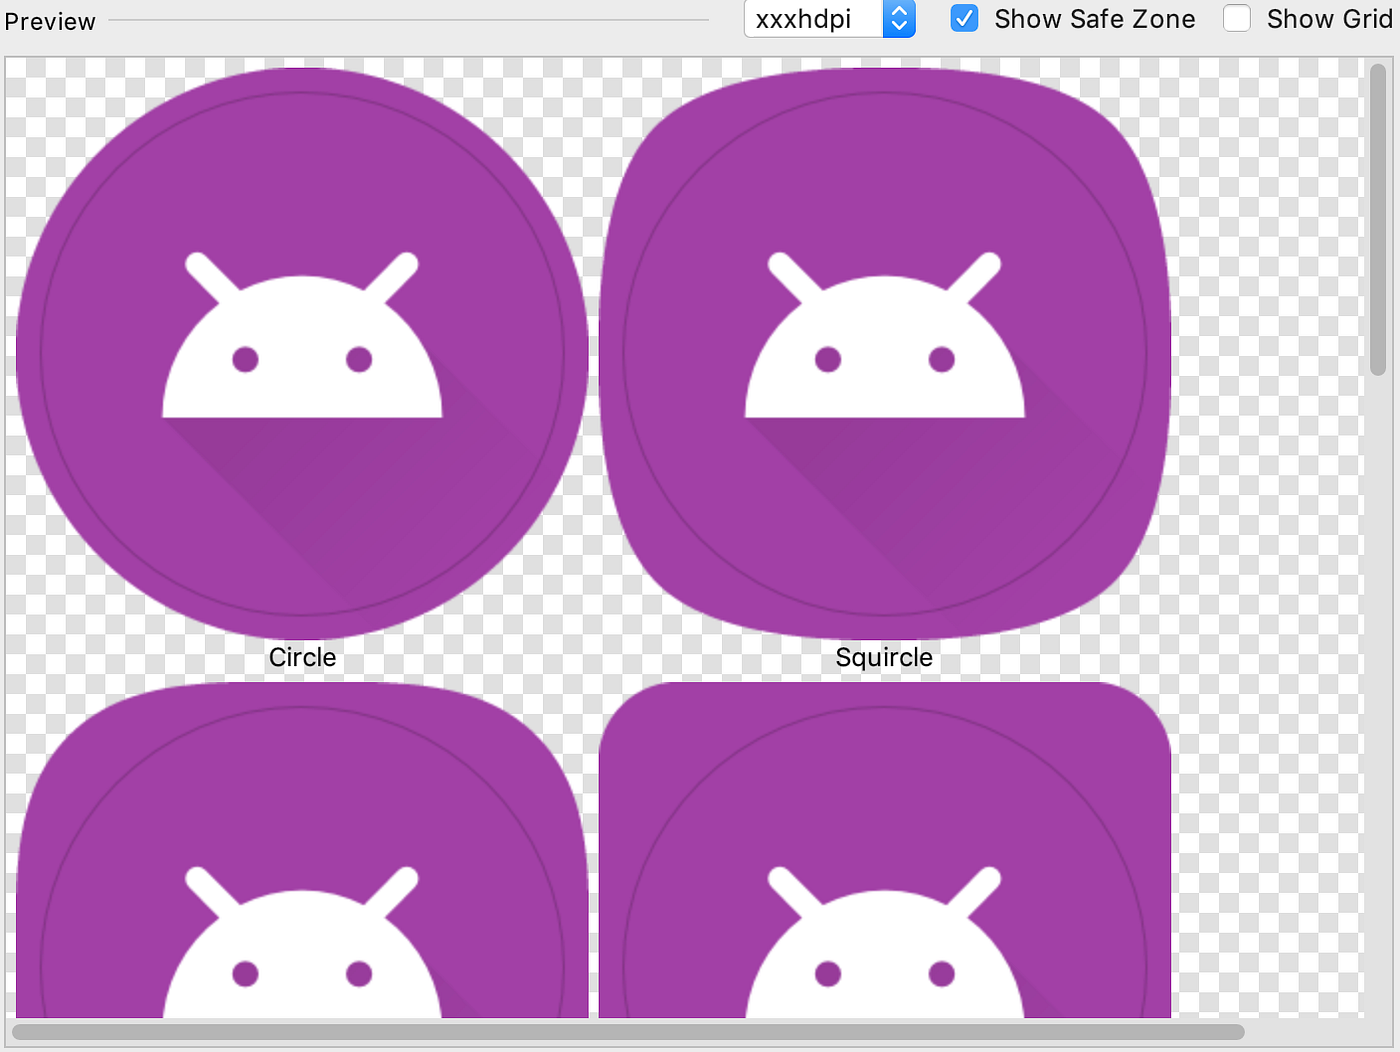
Task: Click the density combo box down arrow
Action: coord(897,27)
